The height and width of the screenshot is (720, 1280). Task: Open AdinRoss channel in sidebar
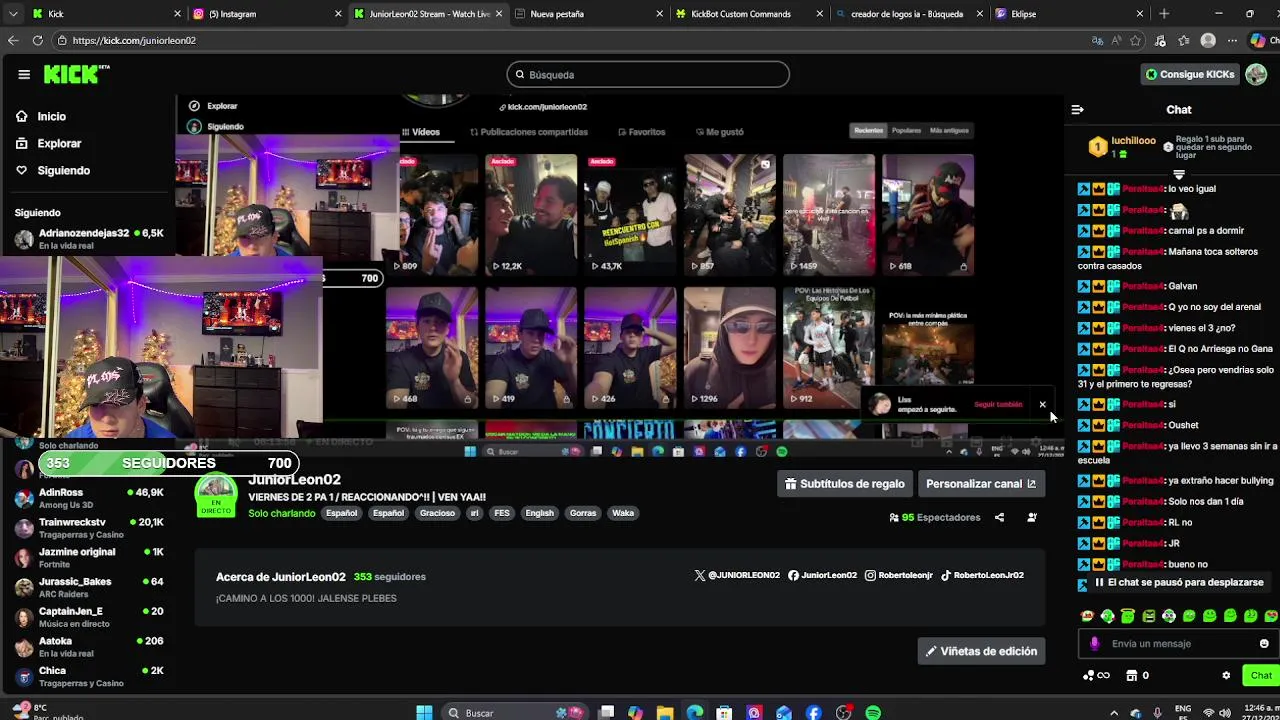click(x=88, y=498)
